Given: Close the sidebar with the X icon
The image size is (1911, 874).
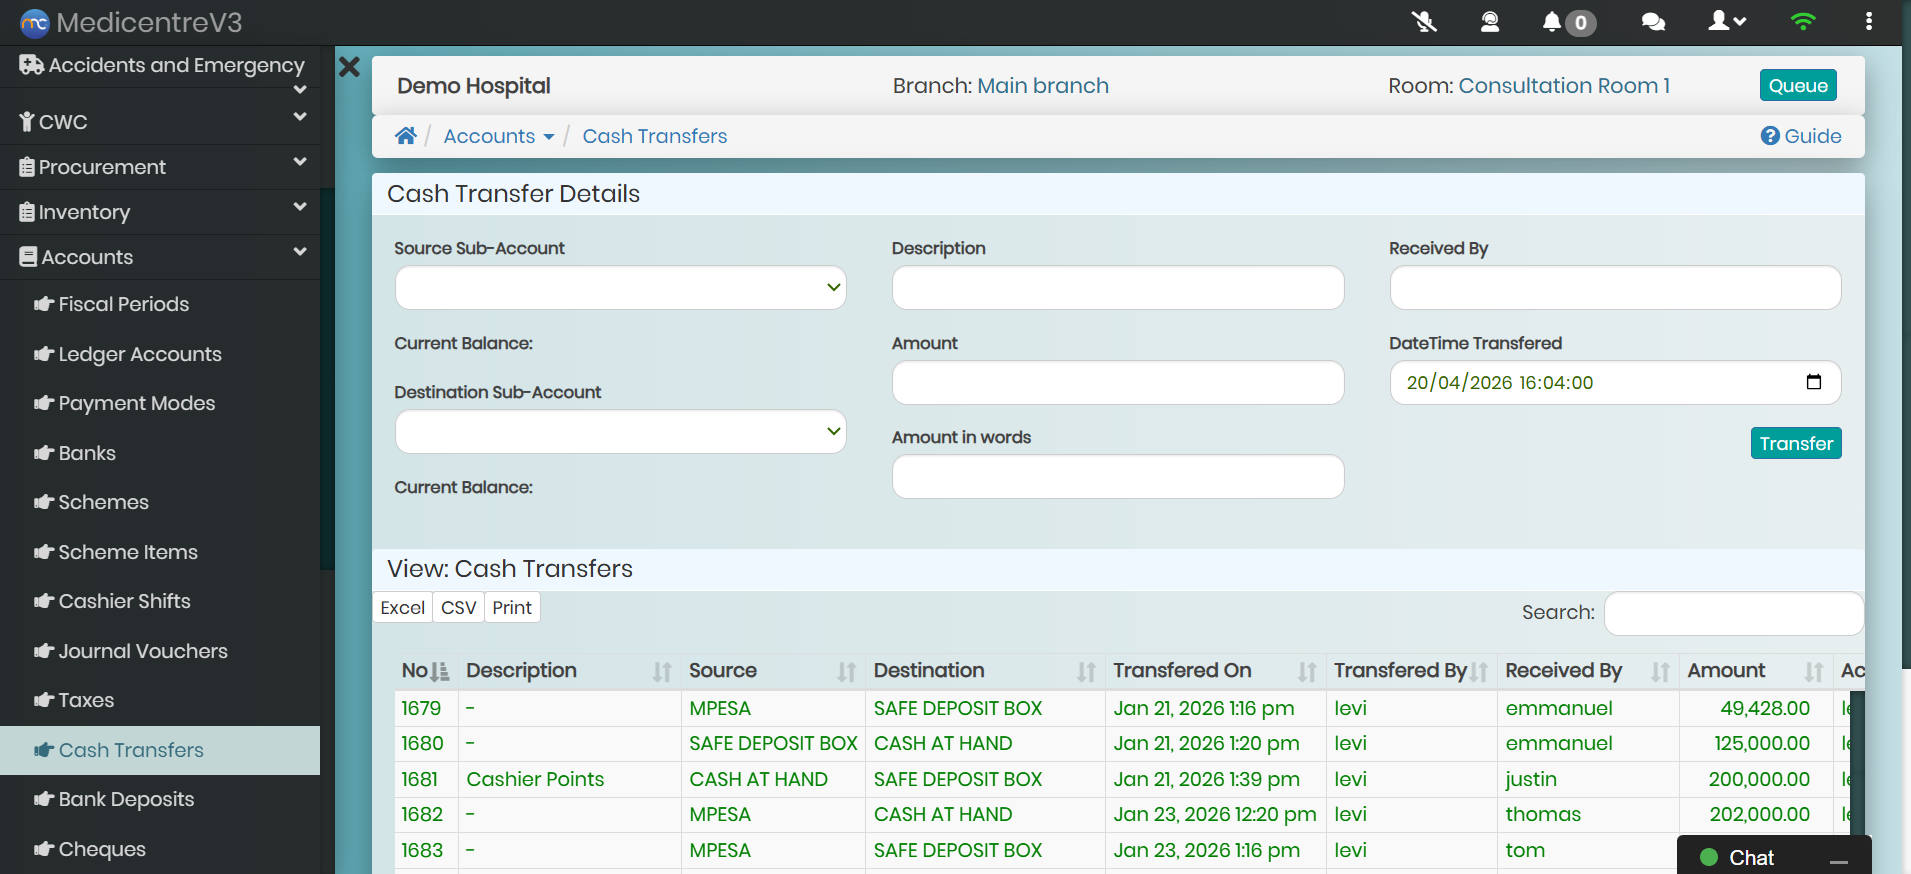Looking at the screenshot, I should 349,67.
